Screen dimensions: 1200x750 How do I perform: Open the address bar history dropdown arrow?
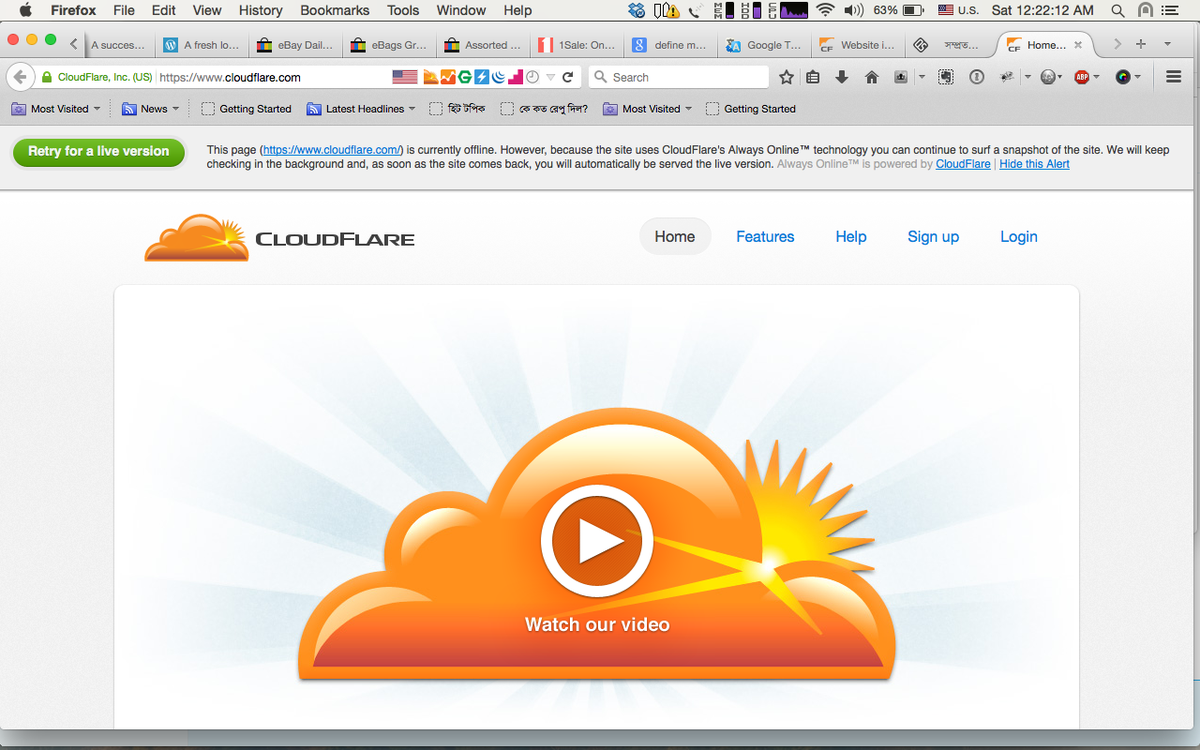pyautogui.click(x=550, y=77)
